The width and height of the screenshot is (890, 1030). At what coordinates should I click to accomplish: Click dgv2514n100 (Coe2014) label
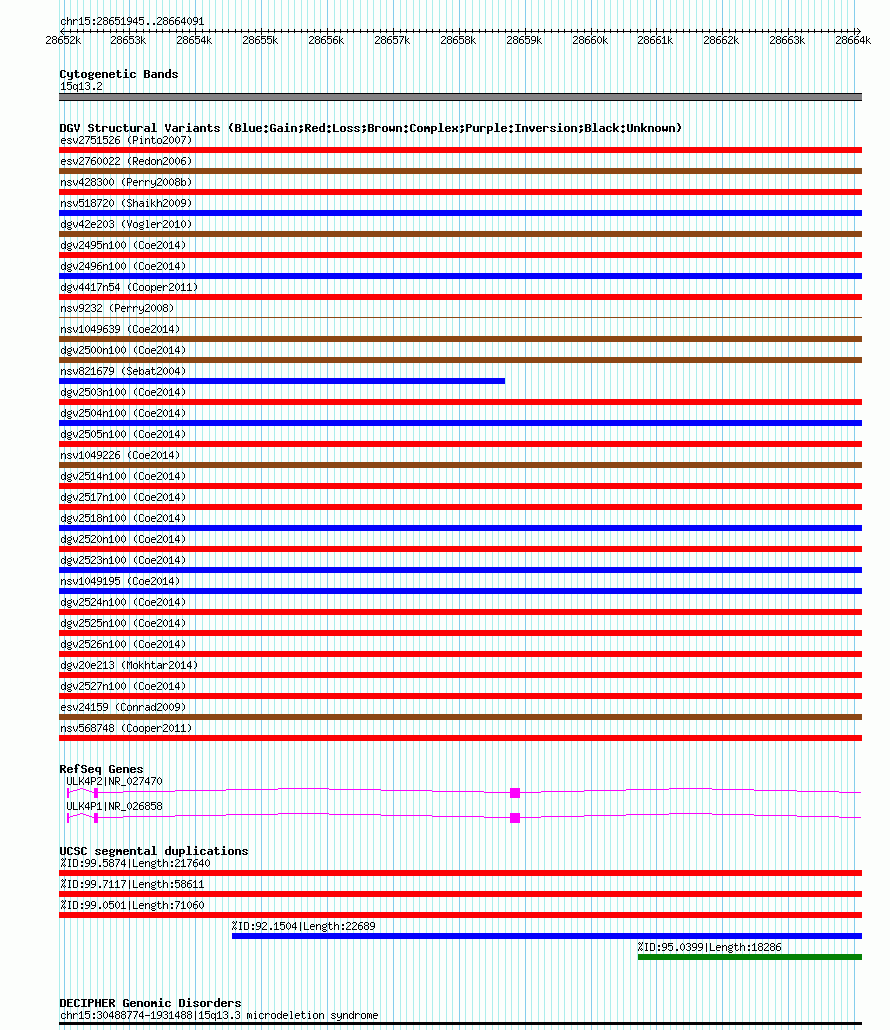[x=123, y=477]
